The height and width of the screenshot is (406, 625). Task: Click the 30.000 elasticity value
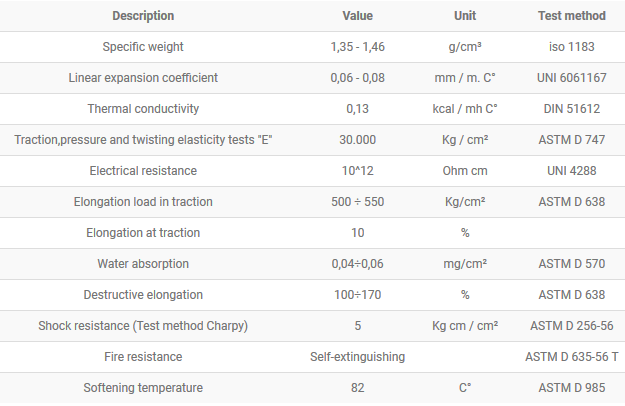coord(357,140)
